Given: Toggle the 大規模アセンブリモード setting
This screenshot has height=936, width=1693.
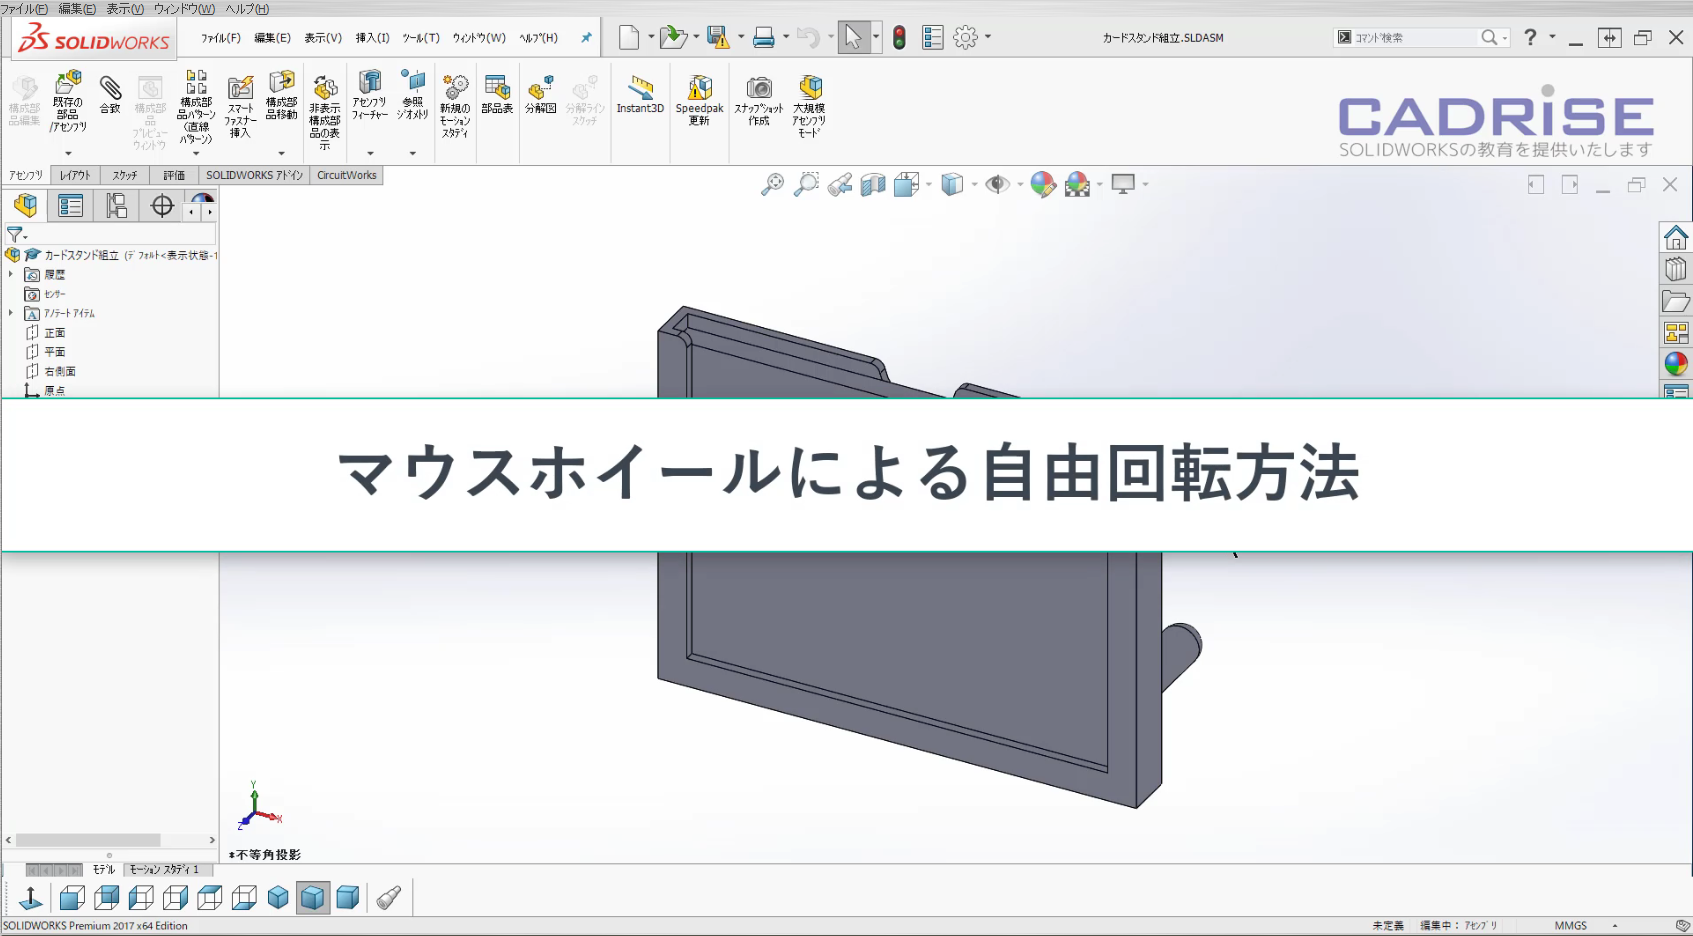Looking at the screenshot, I should (x=810, y=100).
